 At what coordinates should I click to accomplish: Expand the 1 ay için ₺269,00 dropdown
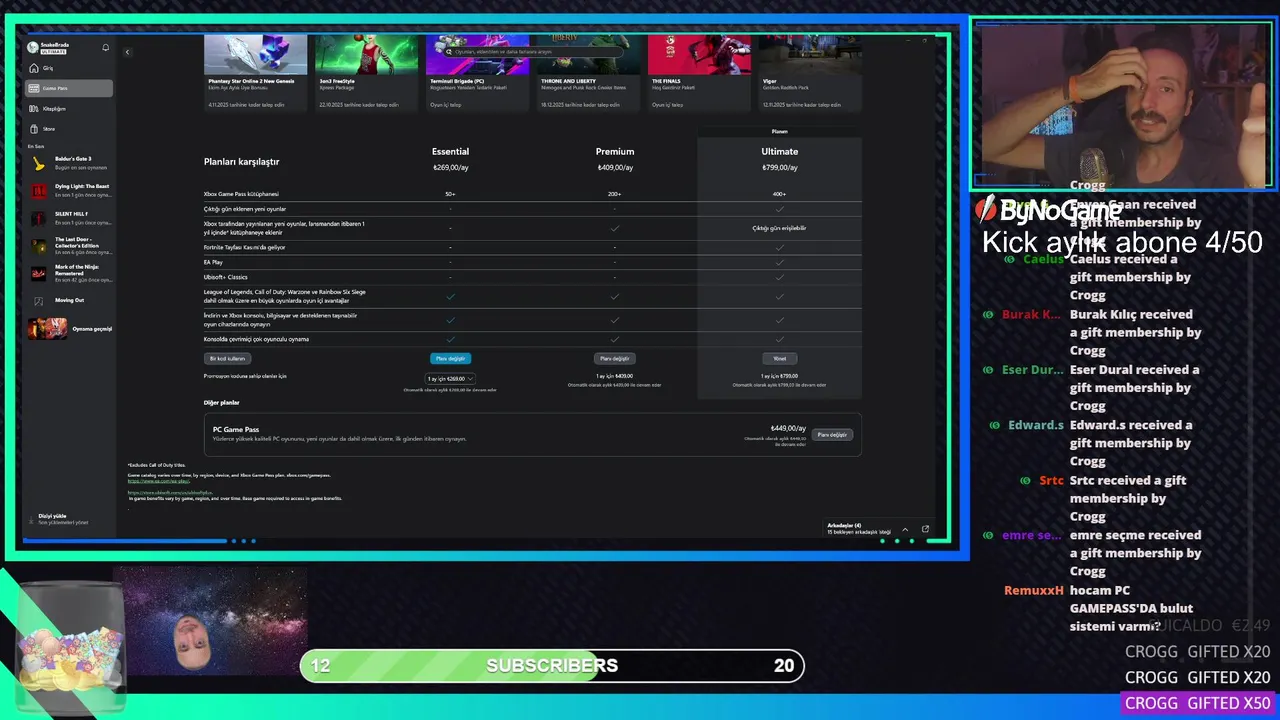[x=449, y=379]
